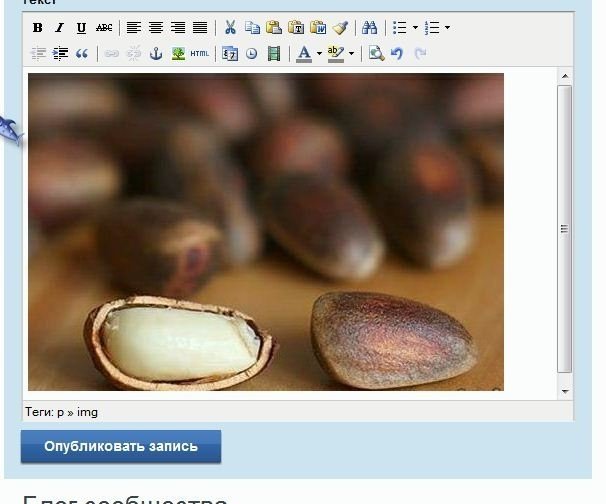Toggle underline text formatting
Viewport: 606px width, 504px height.
(81, 28)
